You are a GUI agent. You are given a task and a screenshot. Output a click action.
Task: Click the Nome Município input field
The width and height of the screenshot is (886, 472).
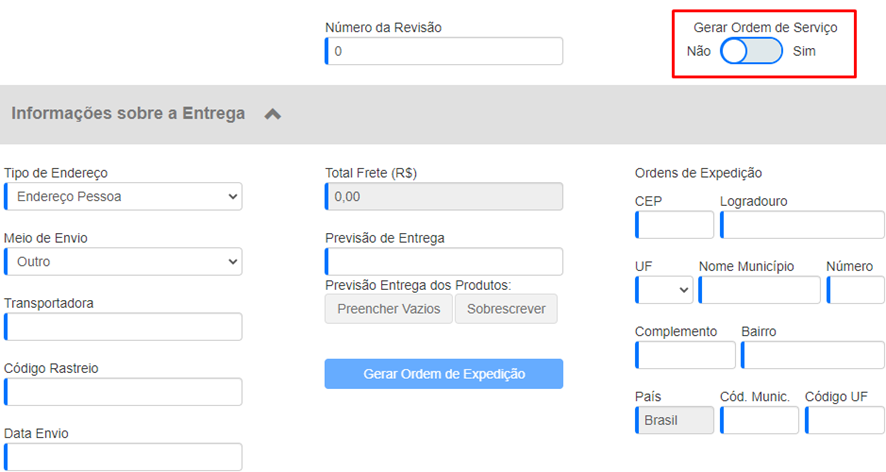(759, 290)
